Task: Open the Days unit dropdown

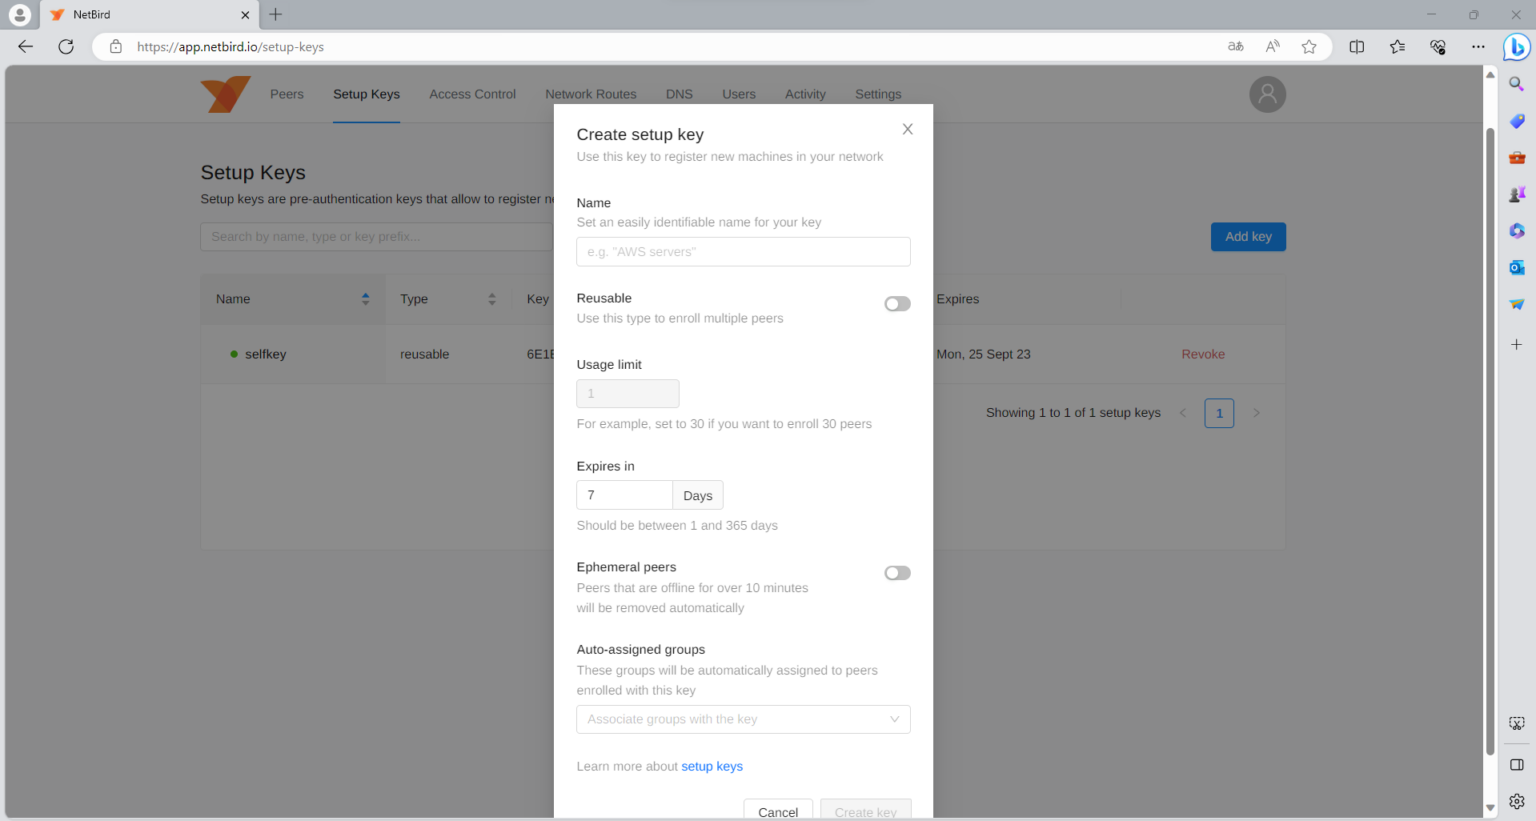Action: pos(698,496)
